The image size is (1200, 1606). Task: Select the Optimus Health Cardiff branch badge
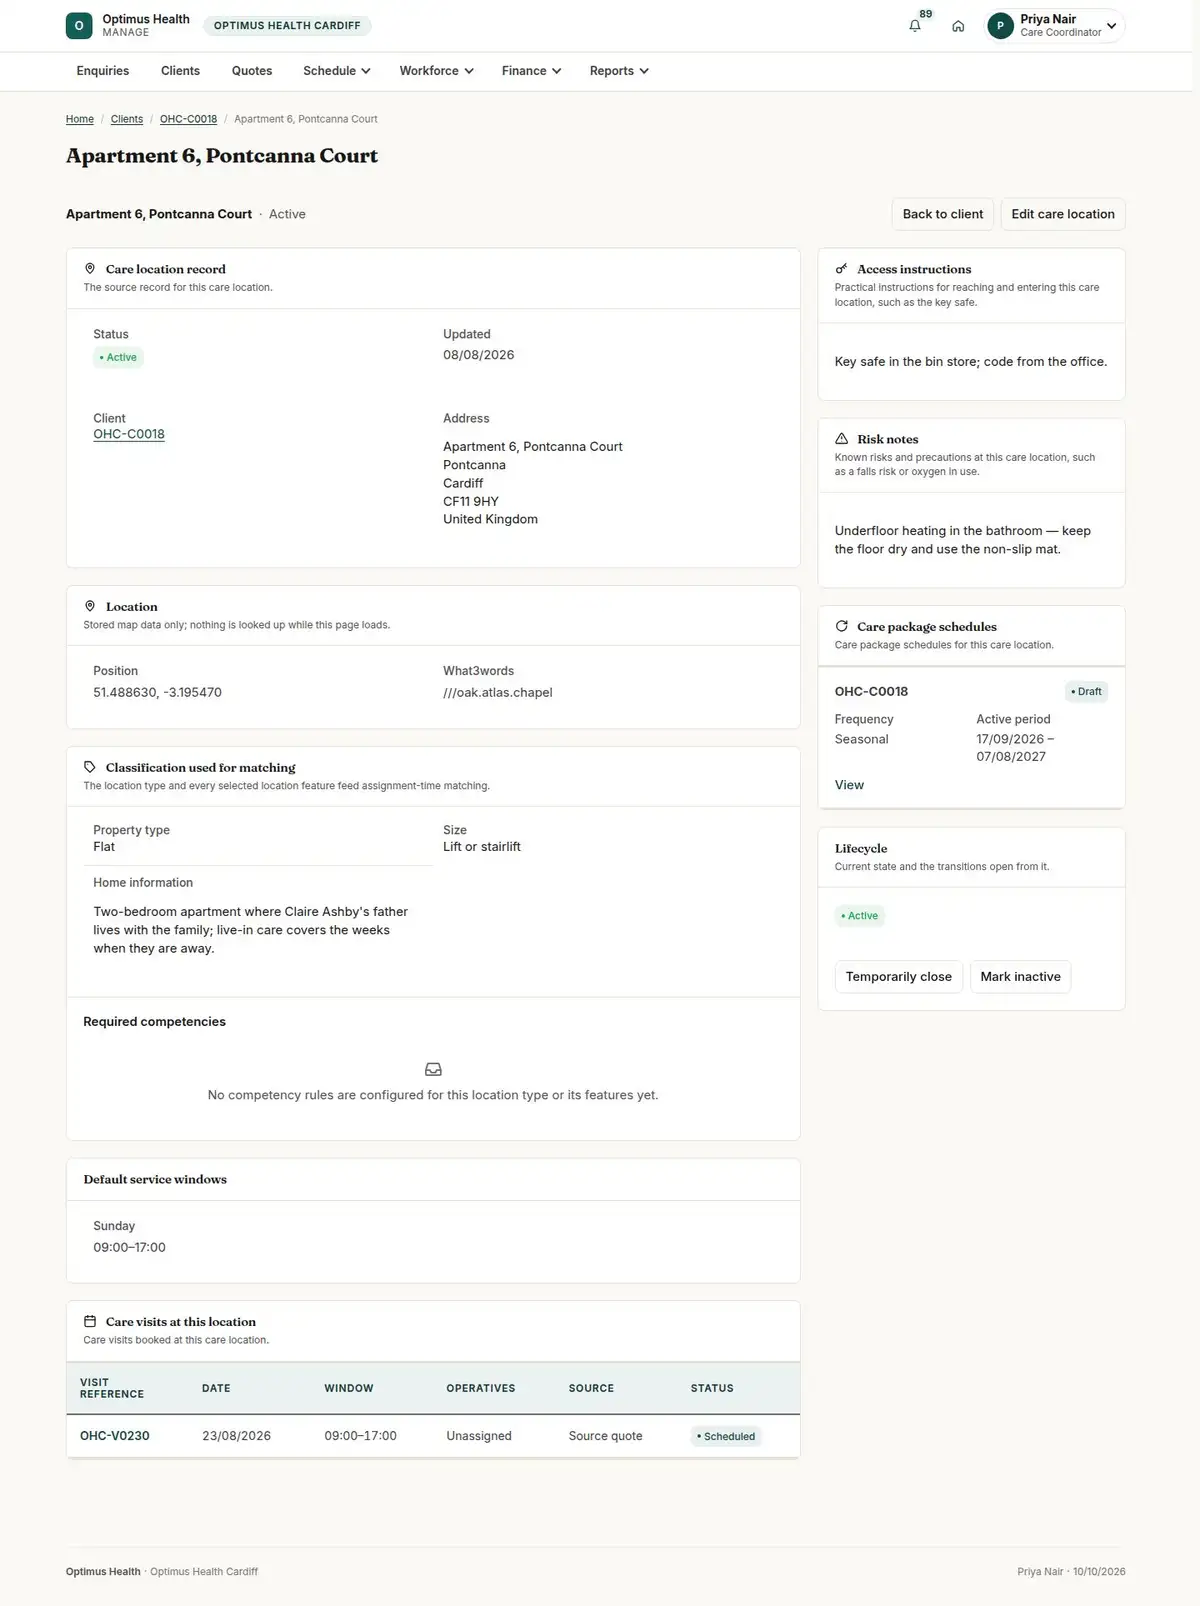coord(287,26)
